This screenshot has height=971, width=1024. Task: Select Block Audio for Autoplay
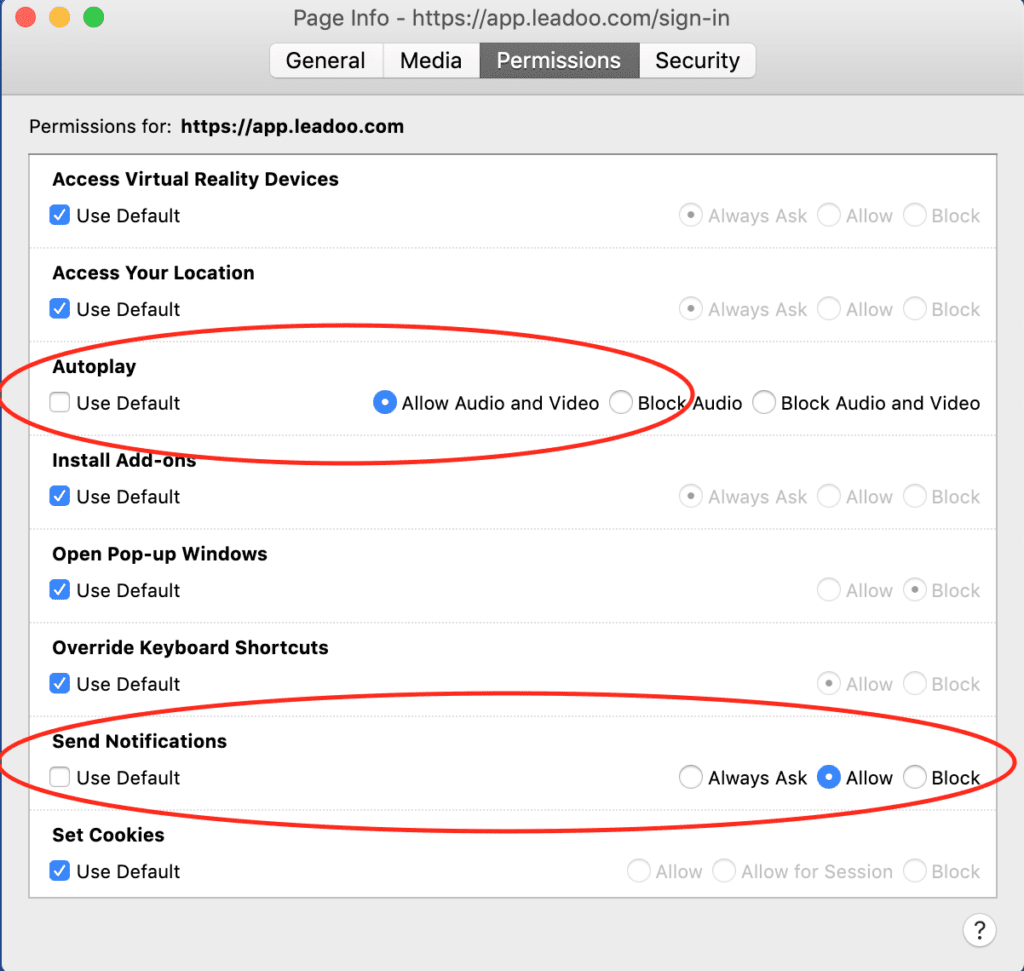point(620,403)
